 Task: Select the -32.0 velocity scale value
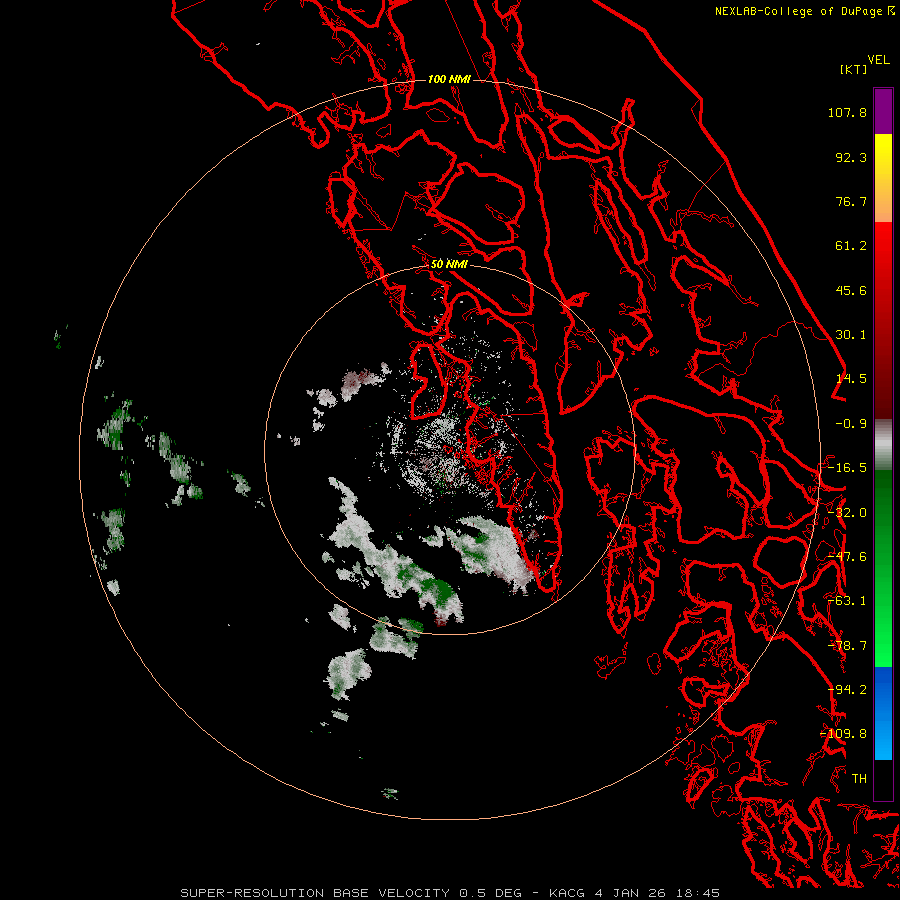(847, 513)
